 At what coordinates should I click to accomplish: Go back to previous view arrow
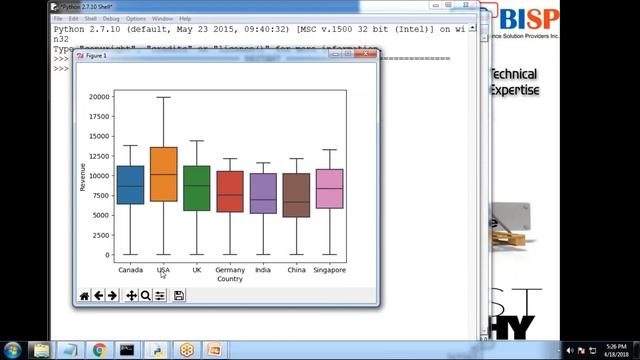click(98, 296)
